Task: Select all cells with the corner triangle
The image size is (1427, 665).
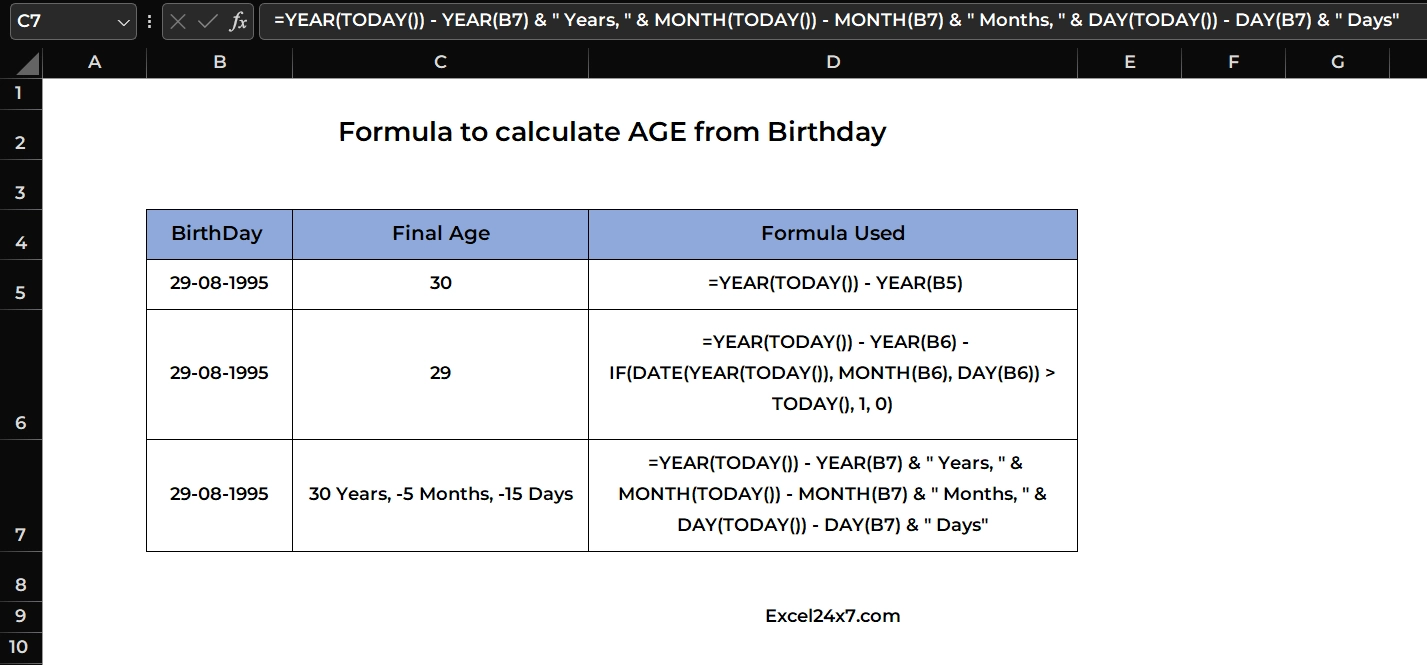Action: [27, 64]
